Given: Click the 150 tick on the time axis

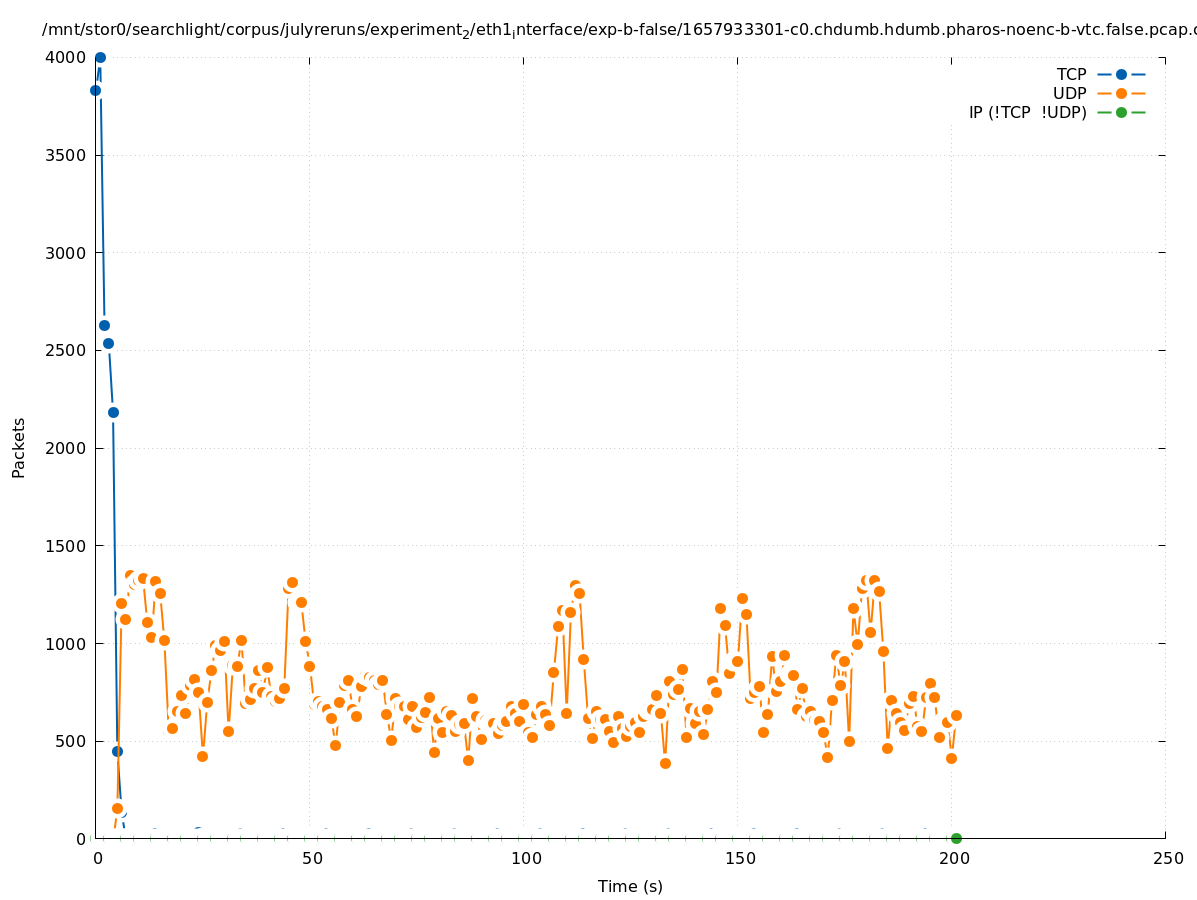Looking at the screenshot, I should click(738, 858).
